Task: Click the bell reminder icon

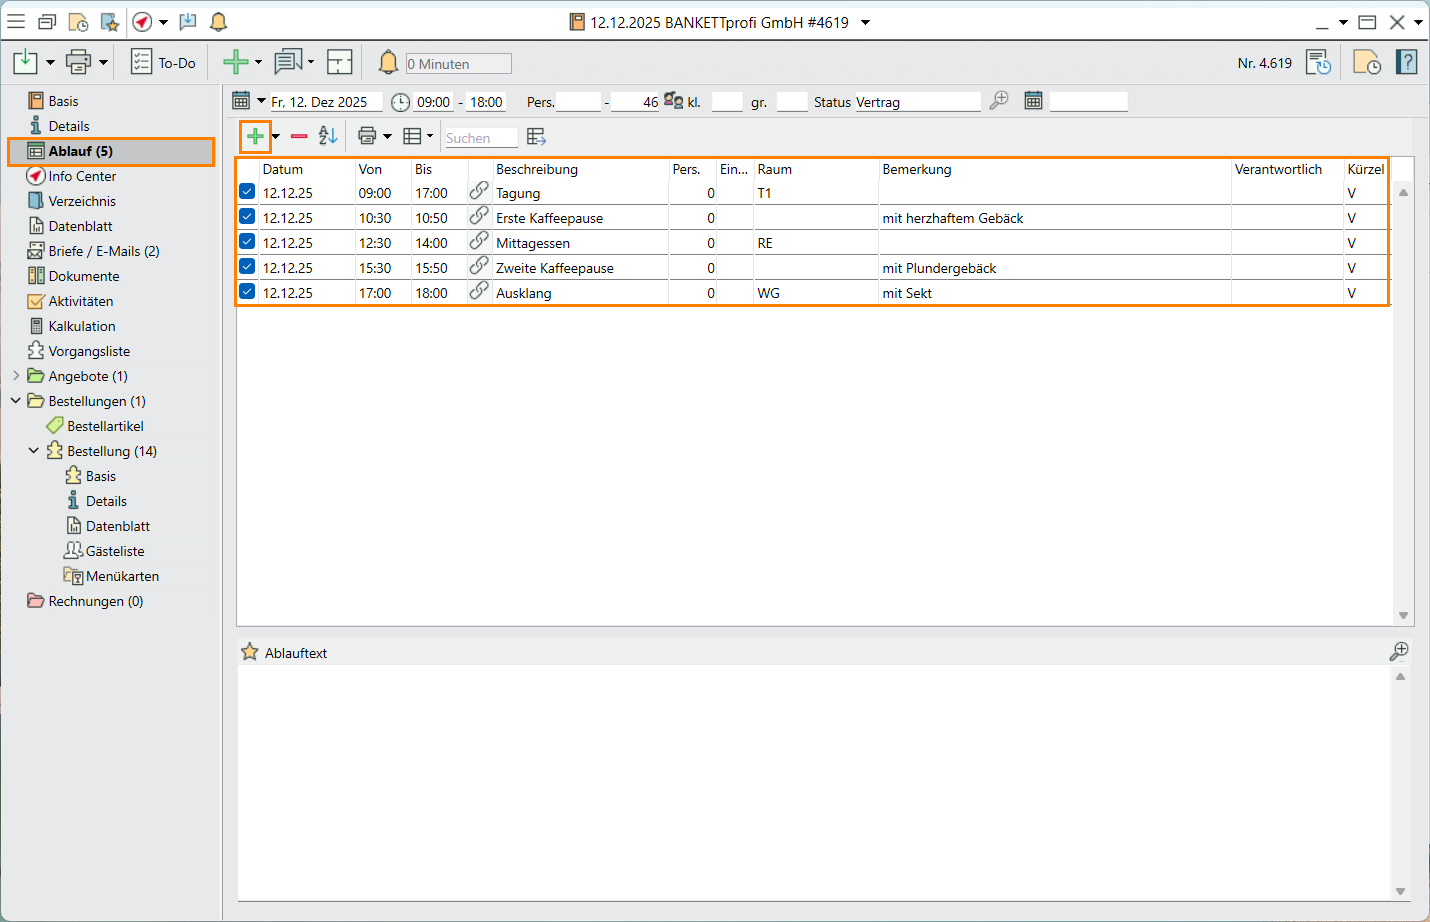Action: [x=388, y=63]
